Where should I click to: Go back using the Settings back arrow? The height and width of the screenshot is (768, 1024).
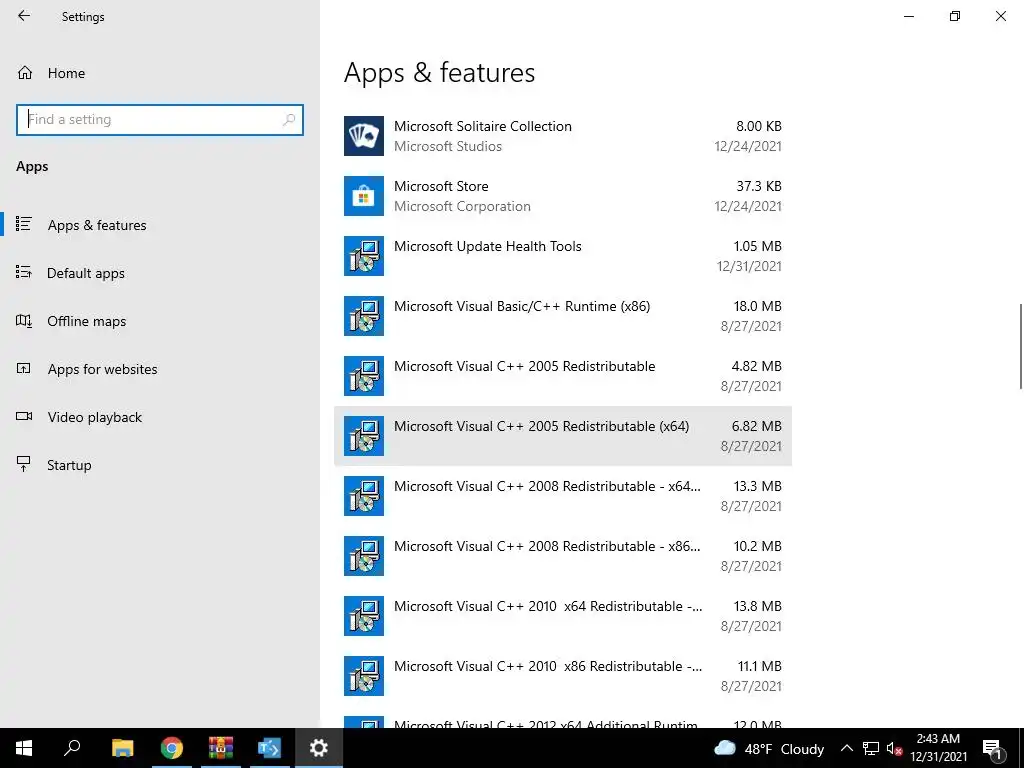click(24, 16)
